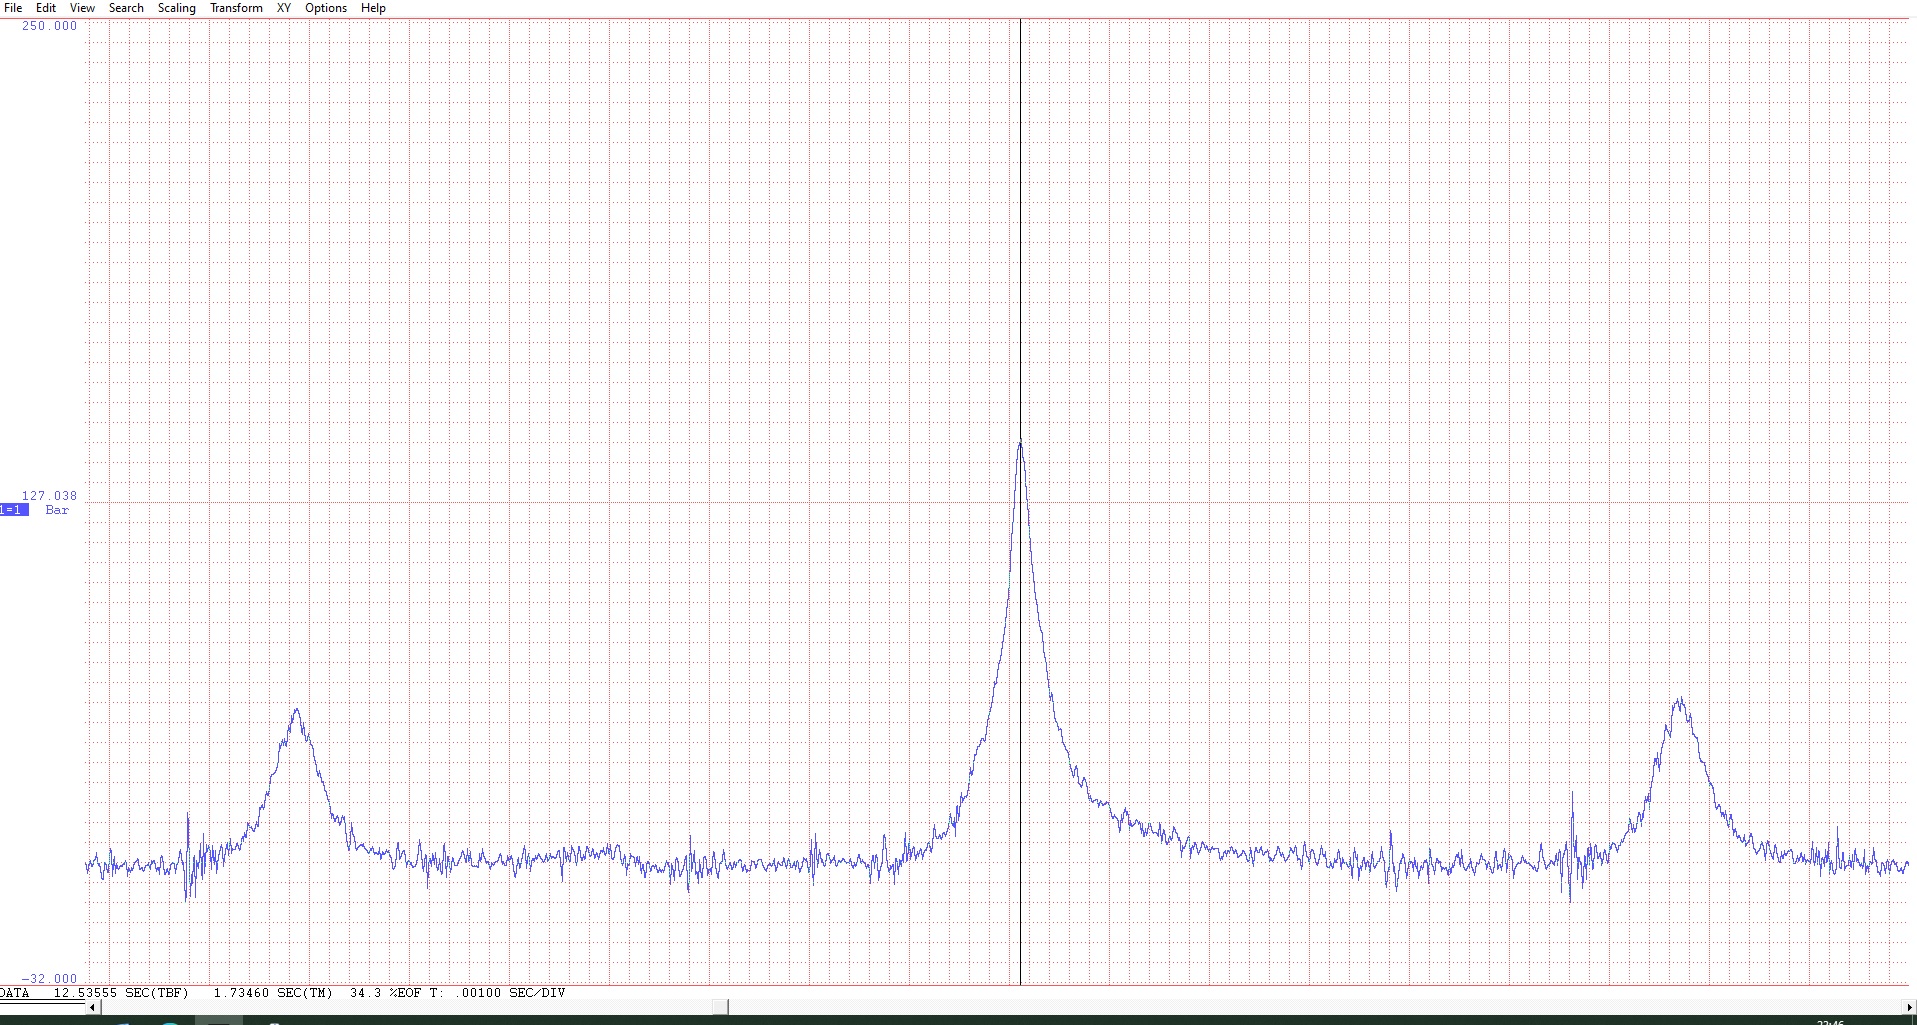Screen dimensions: 1917x1025
Task: Open the Search menu
Action: click(126, 8)
